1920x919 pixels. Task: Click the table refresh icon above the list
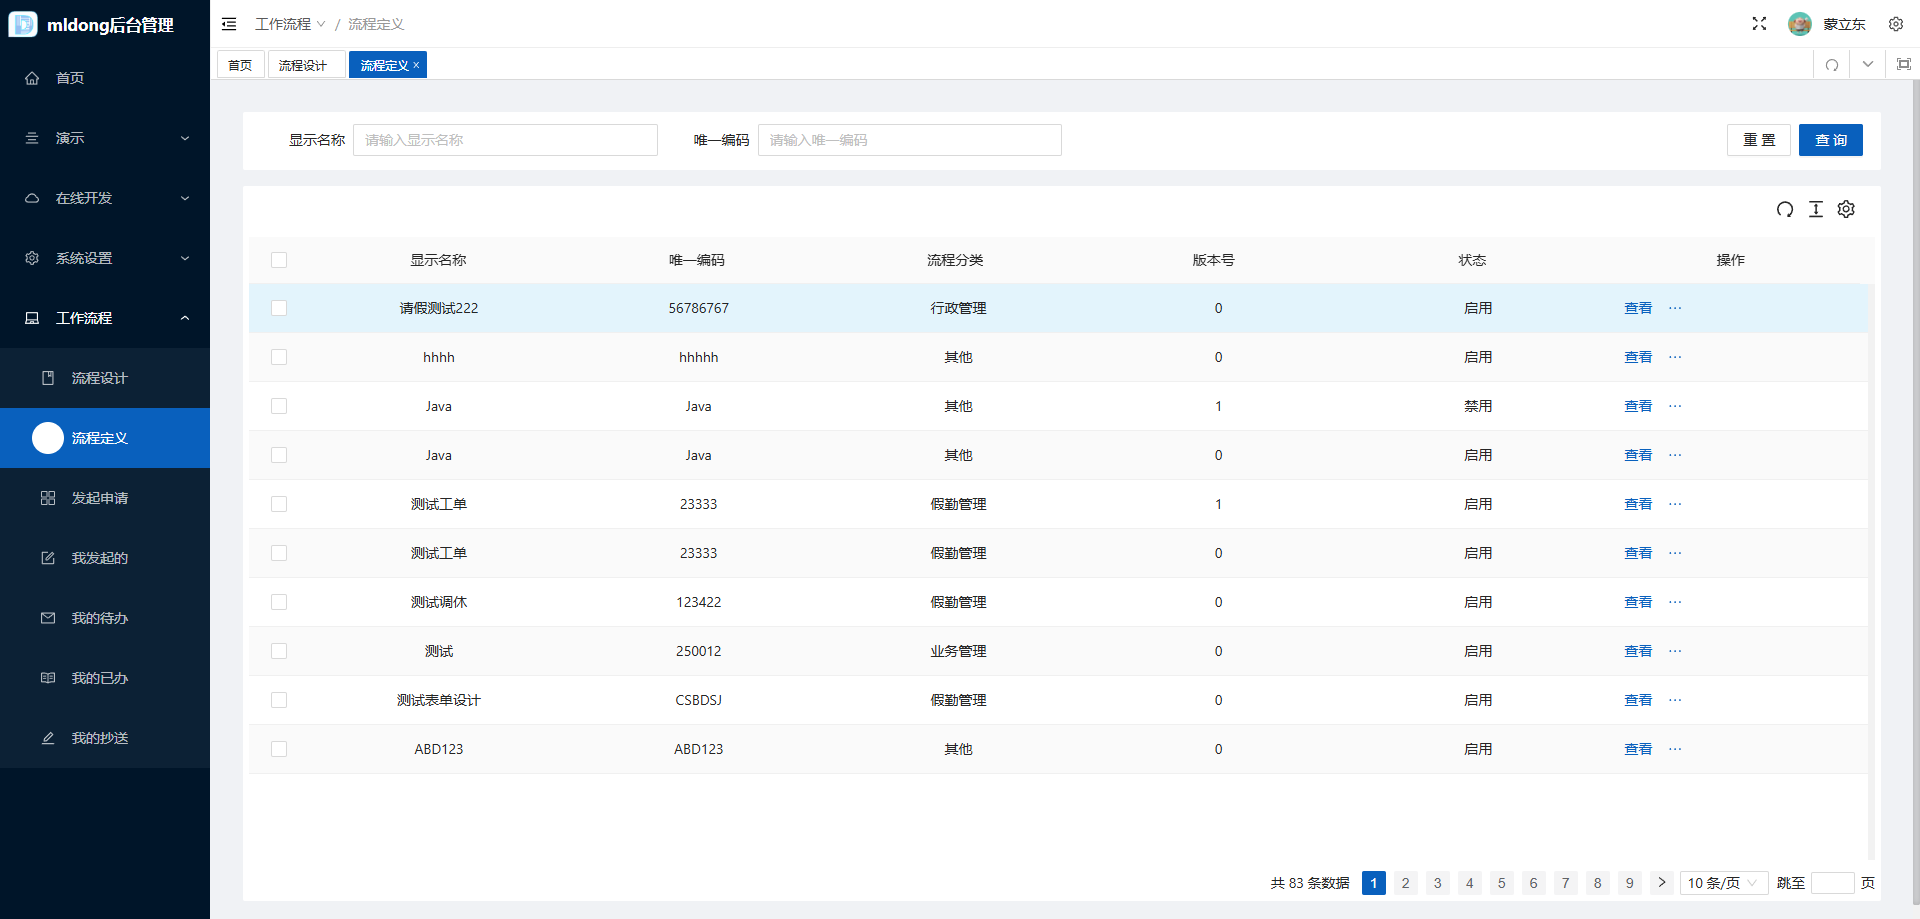click(x=1784, y=209)
